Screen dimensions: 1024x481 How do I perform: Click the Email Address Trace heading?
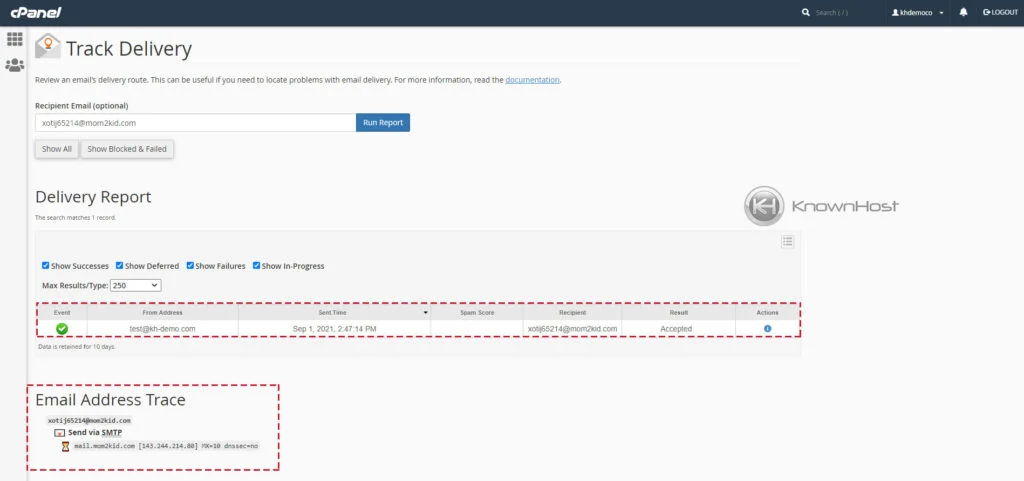tap(110, 400)
